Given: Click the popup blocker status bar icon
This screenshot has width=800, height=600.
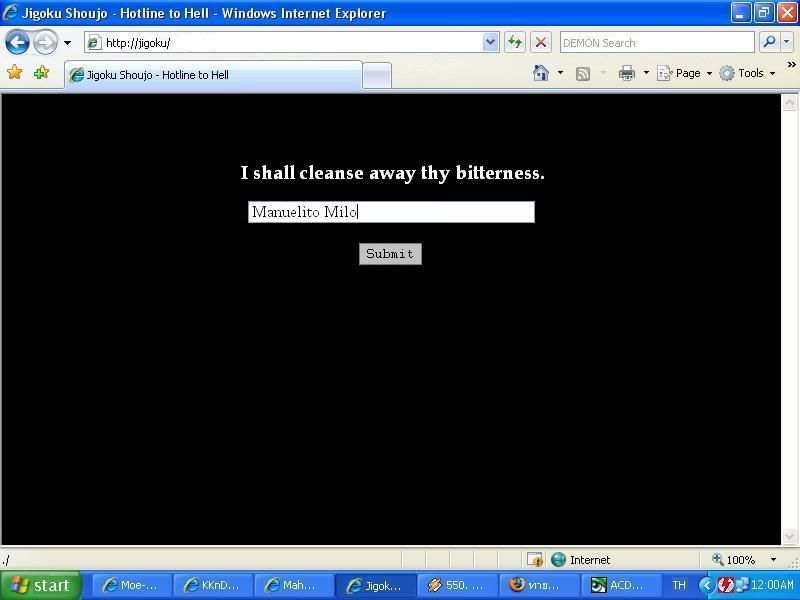Looking at the screenshot, I should (535, 560).
